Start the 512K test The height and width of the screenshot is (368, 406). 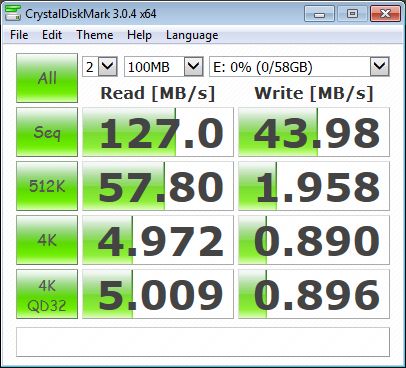pos(47,186)
